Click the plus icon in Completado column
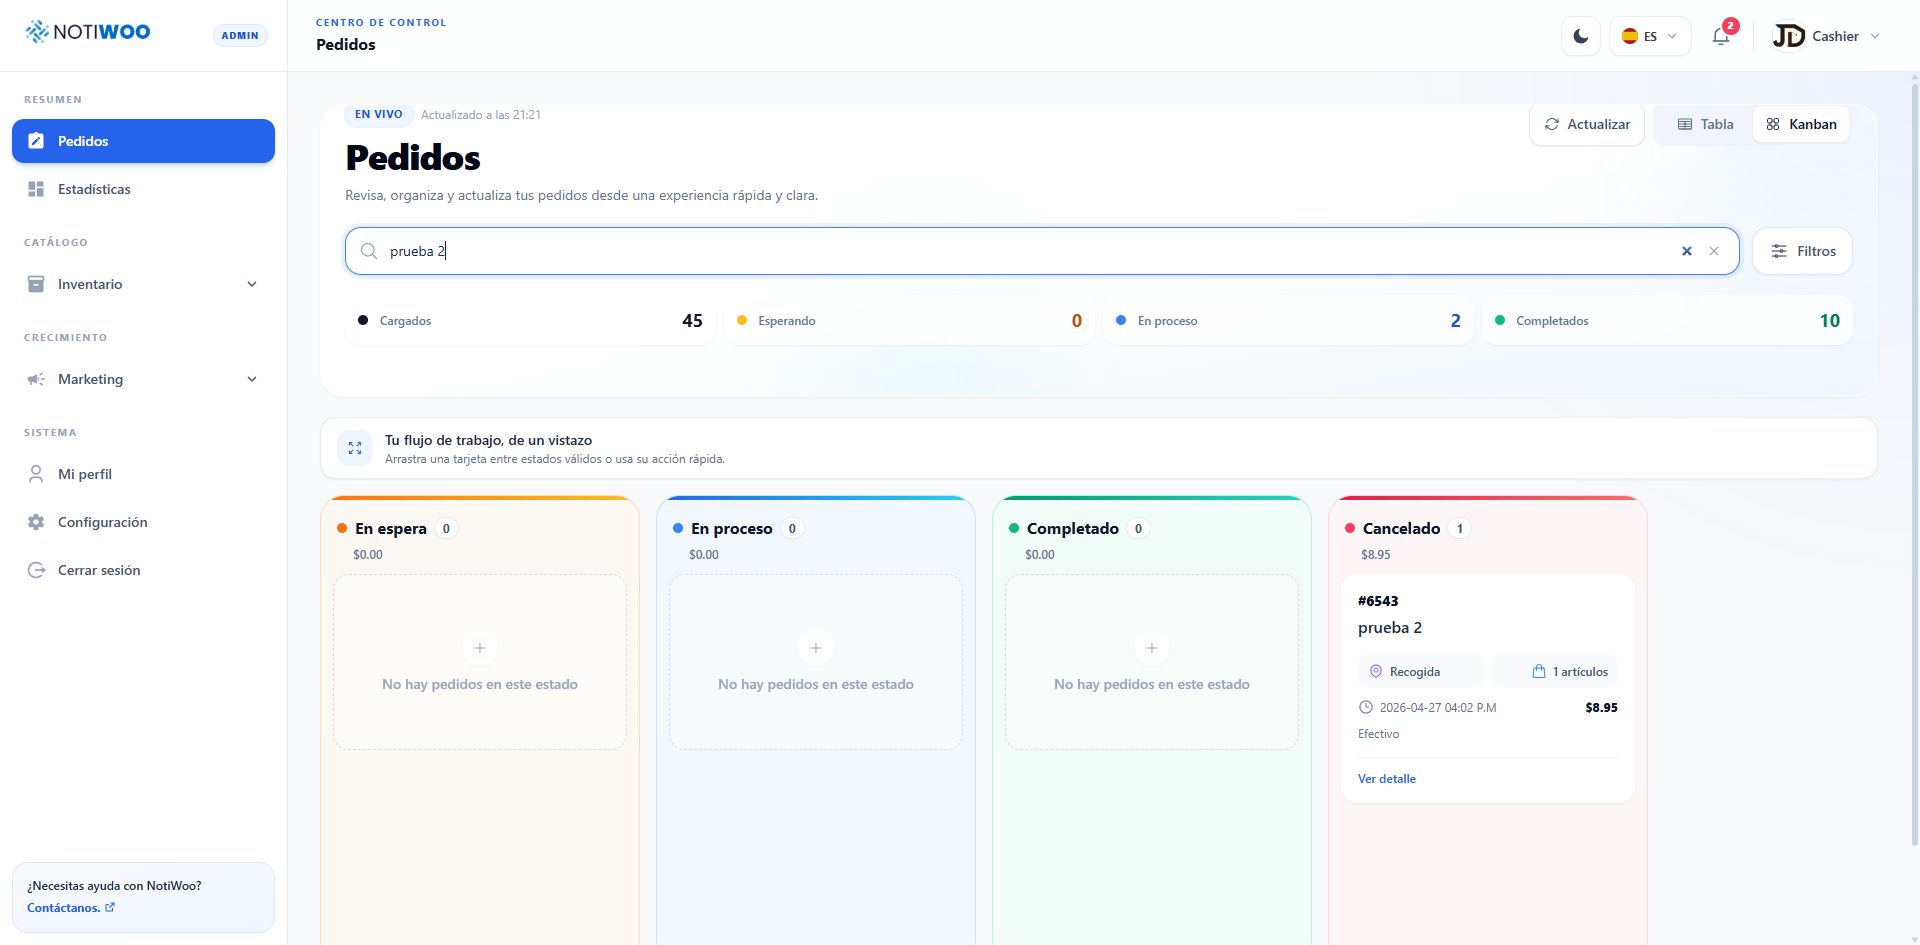 [x=1152, y=648]
